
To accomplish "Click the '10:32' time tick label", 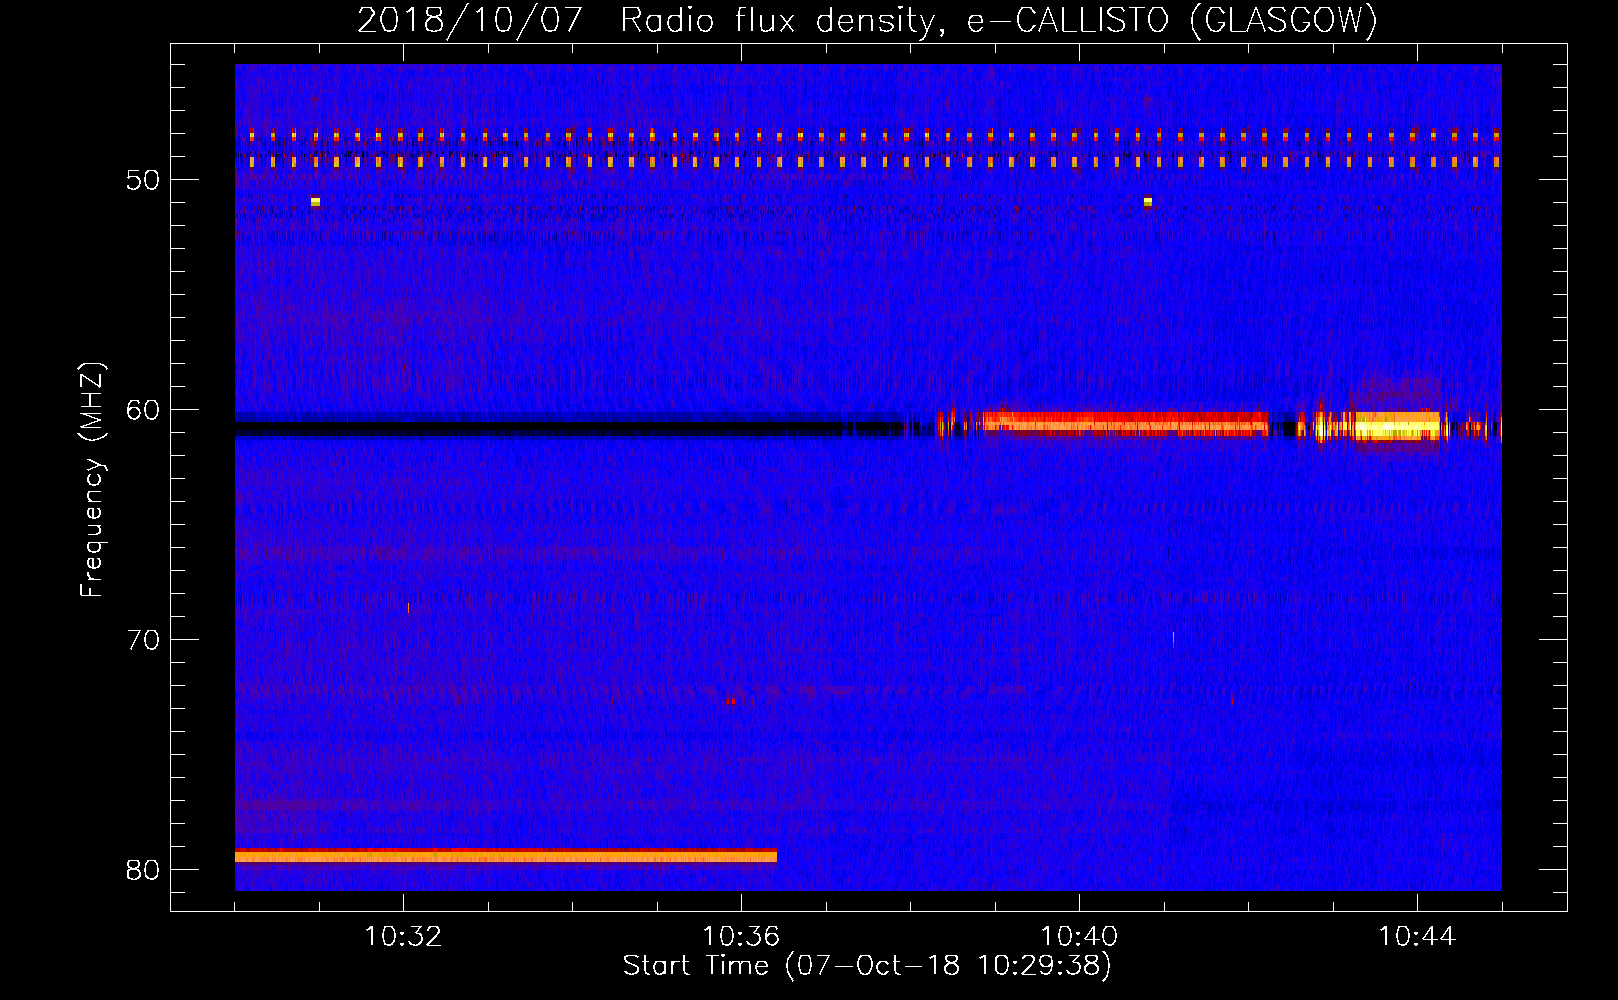I will (403, 937).
